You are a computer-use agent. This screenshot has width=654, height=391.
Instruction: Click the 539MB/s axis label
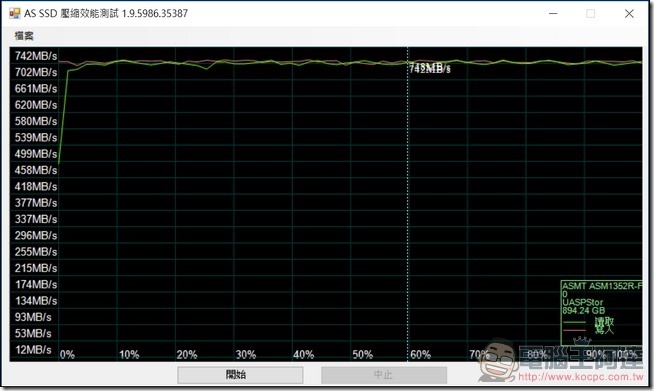click(36, 137)
